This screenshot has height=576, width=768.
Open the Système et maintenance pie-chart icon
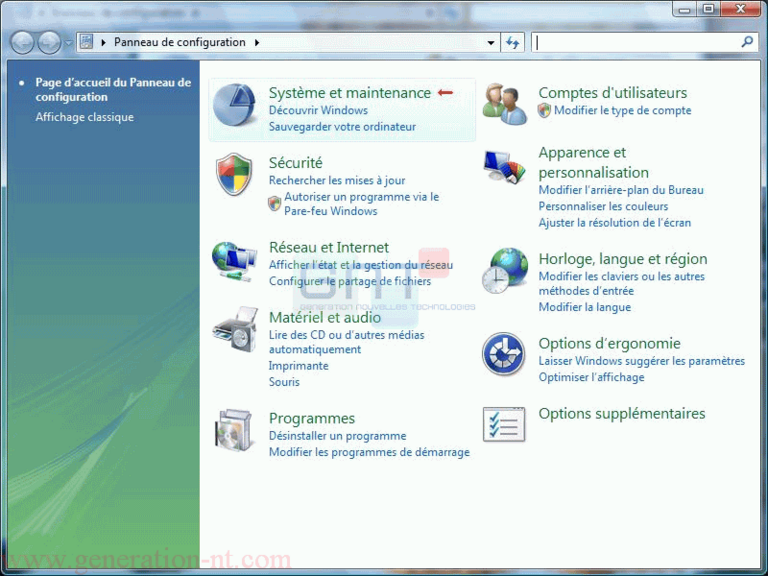pyautogui.click(x=235, y=104)
